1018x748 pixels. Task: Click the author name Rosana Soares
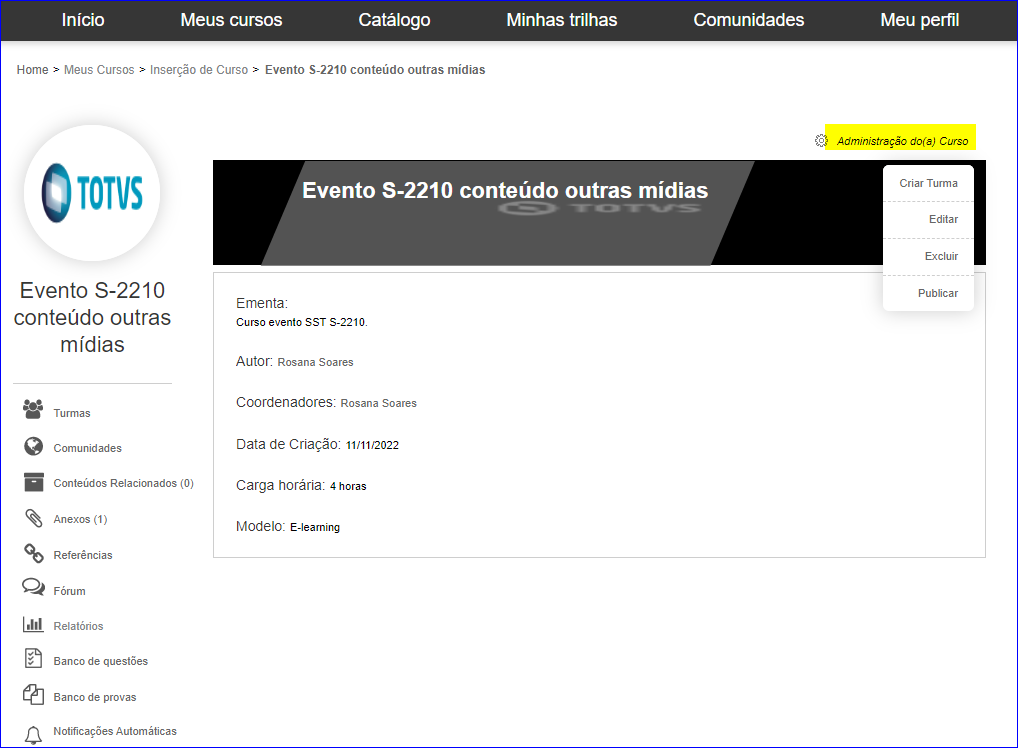click(316, 362)
